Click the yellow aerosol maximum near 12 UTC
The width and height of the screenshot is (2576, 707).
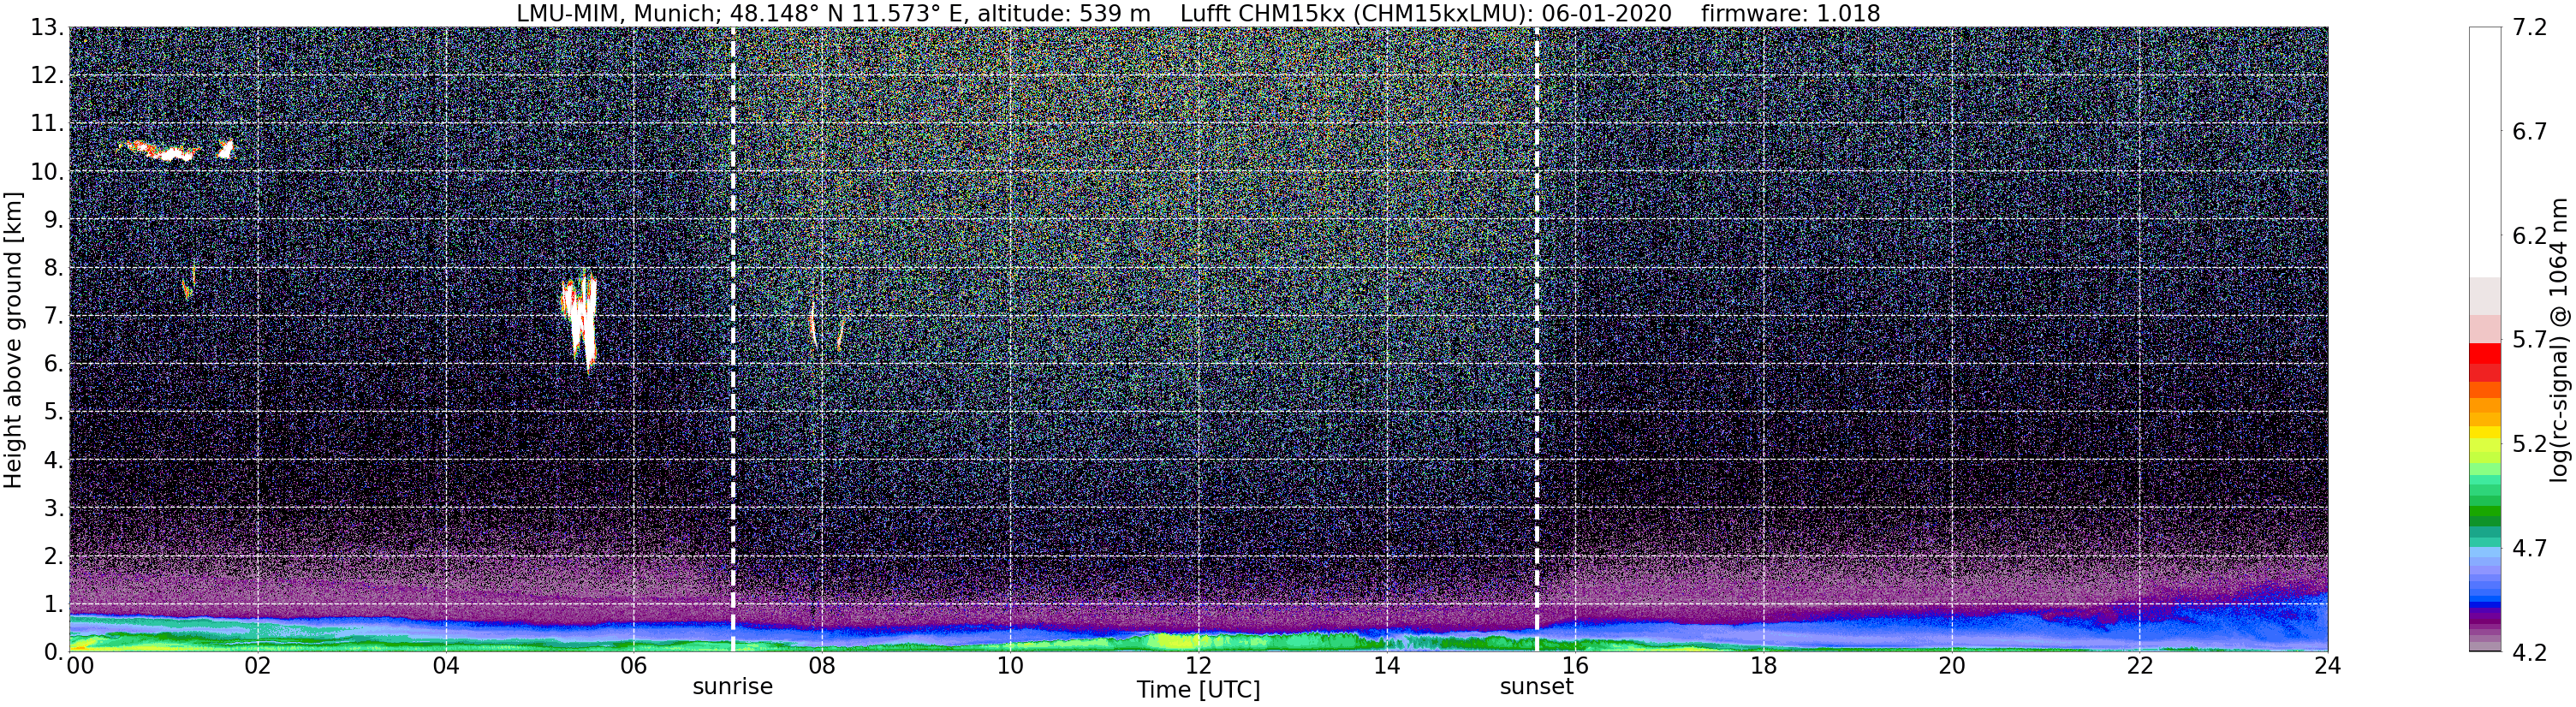[x=1180, y=640]
